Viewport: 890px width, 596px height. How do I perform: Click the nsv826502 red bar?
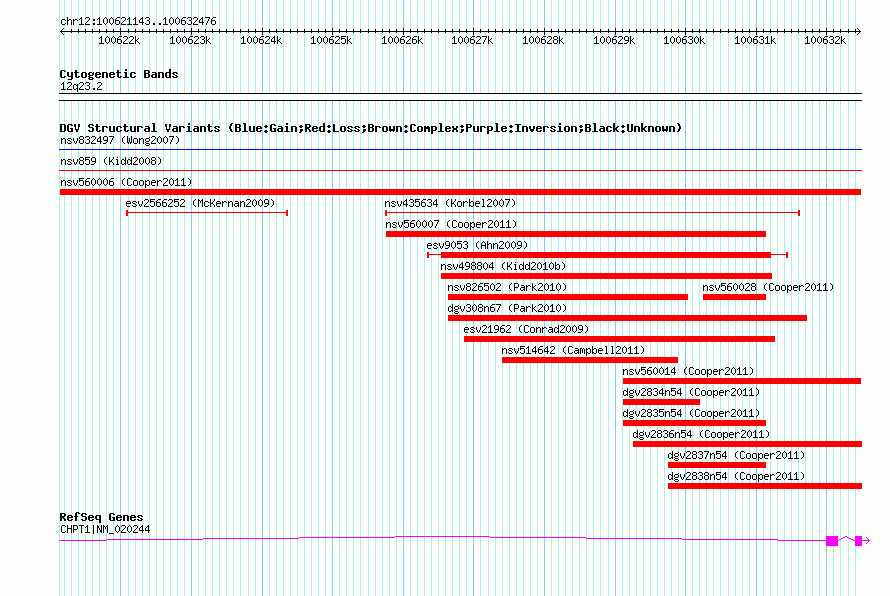568,297
